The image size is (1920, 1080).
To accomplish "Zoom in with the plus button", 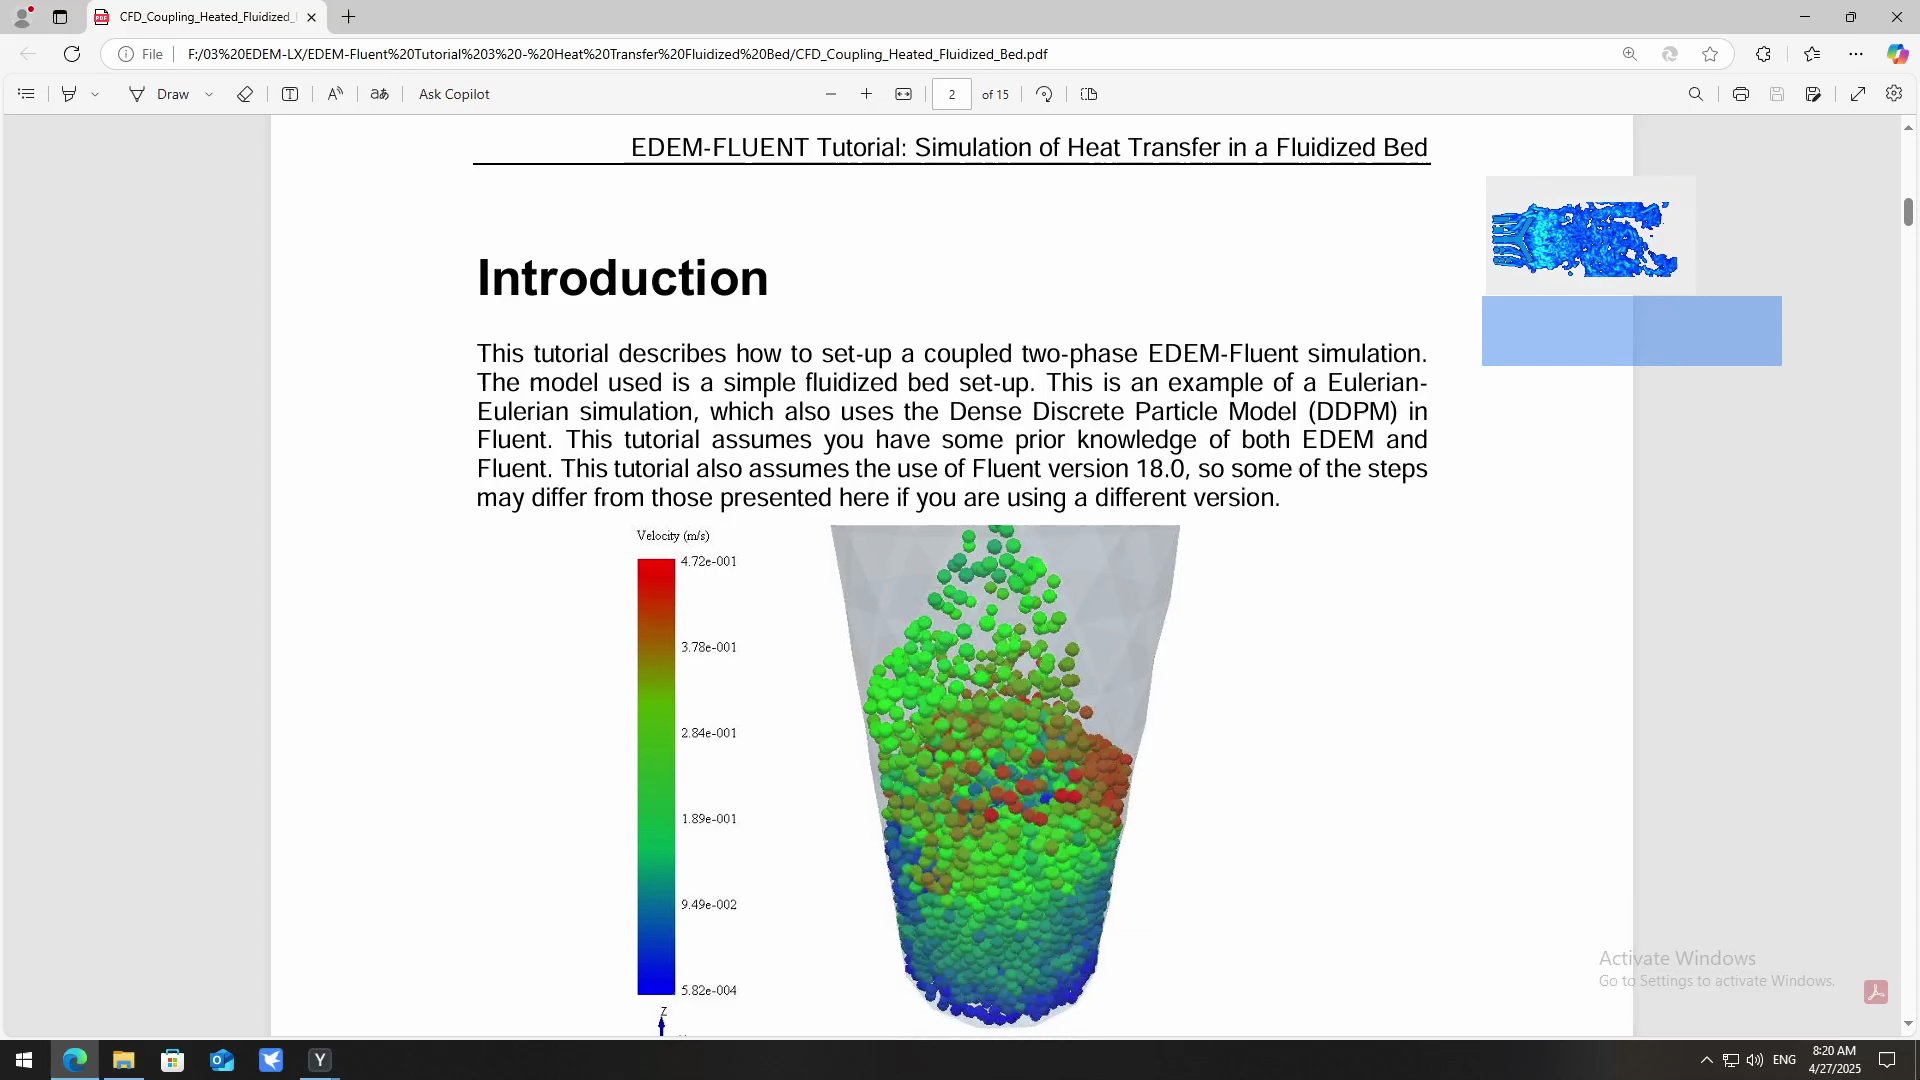I will 866,94.
